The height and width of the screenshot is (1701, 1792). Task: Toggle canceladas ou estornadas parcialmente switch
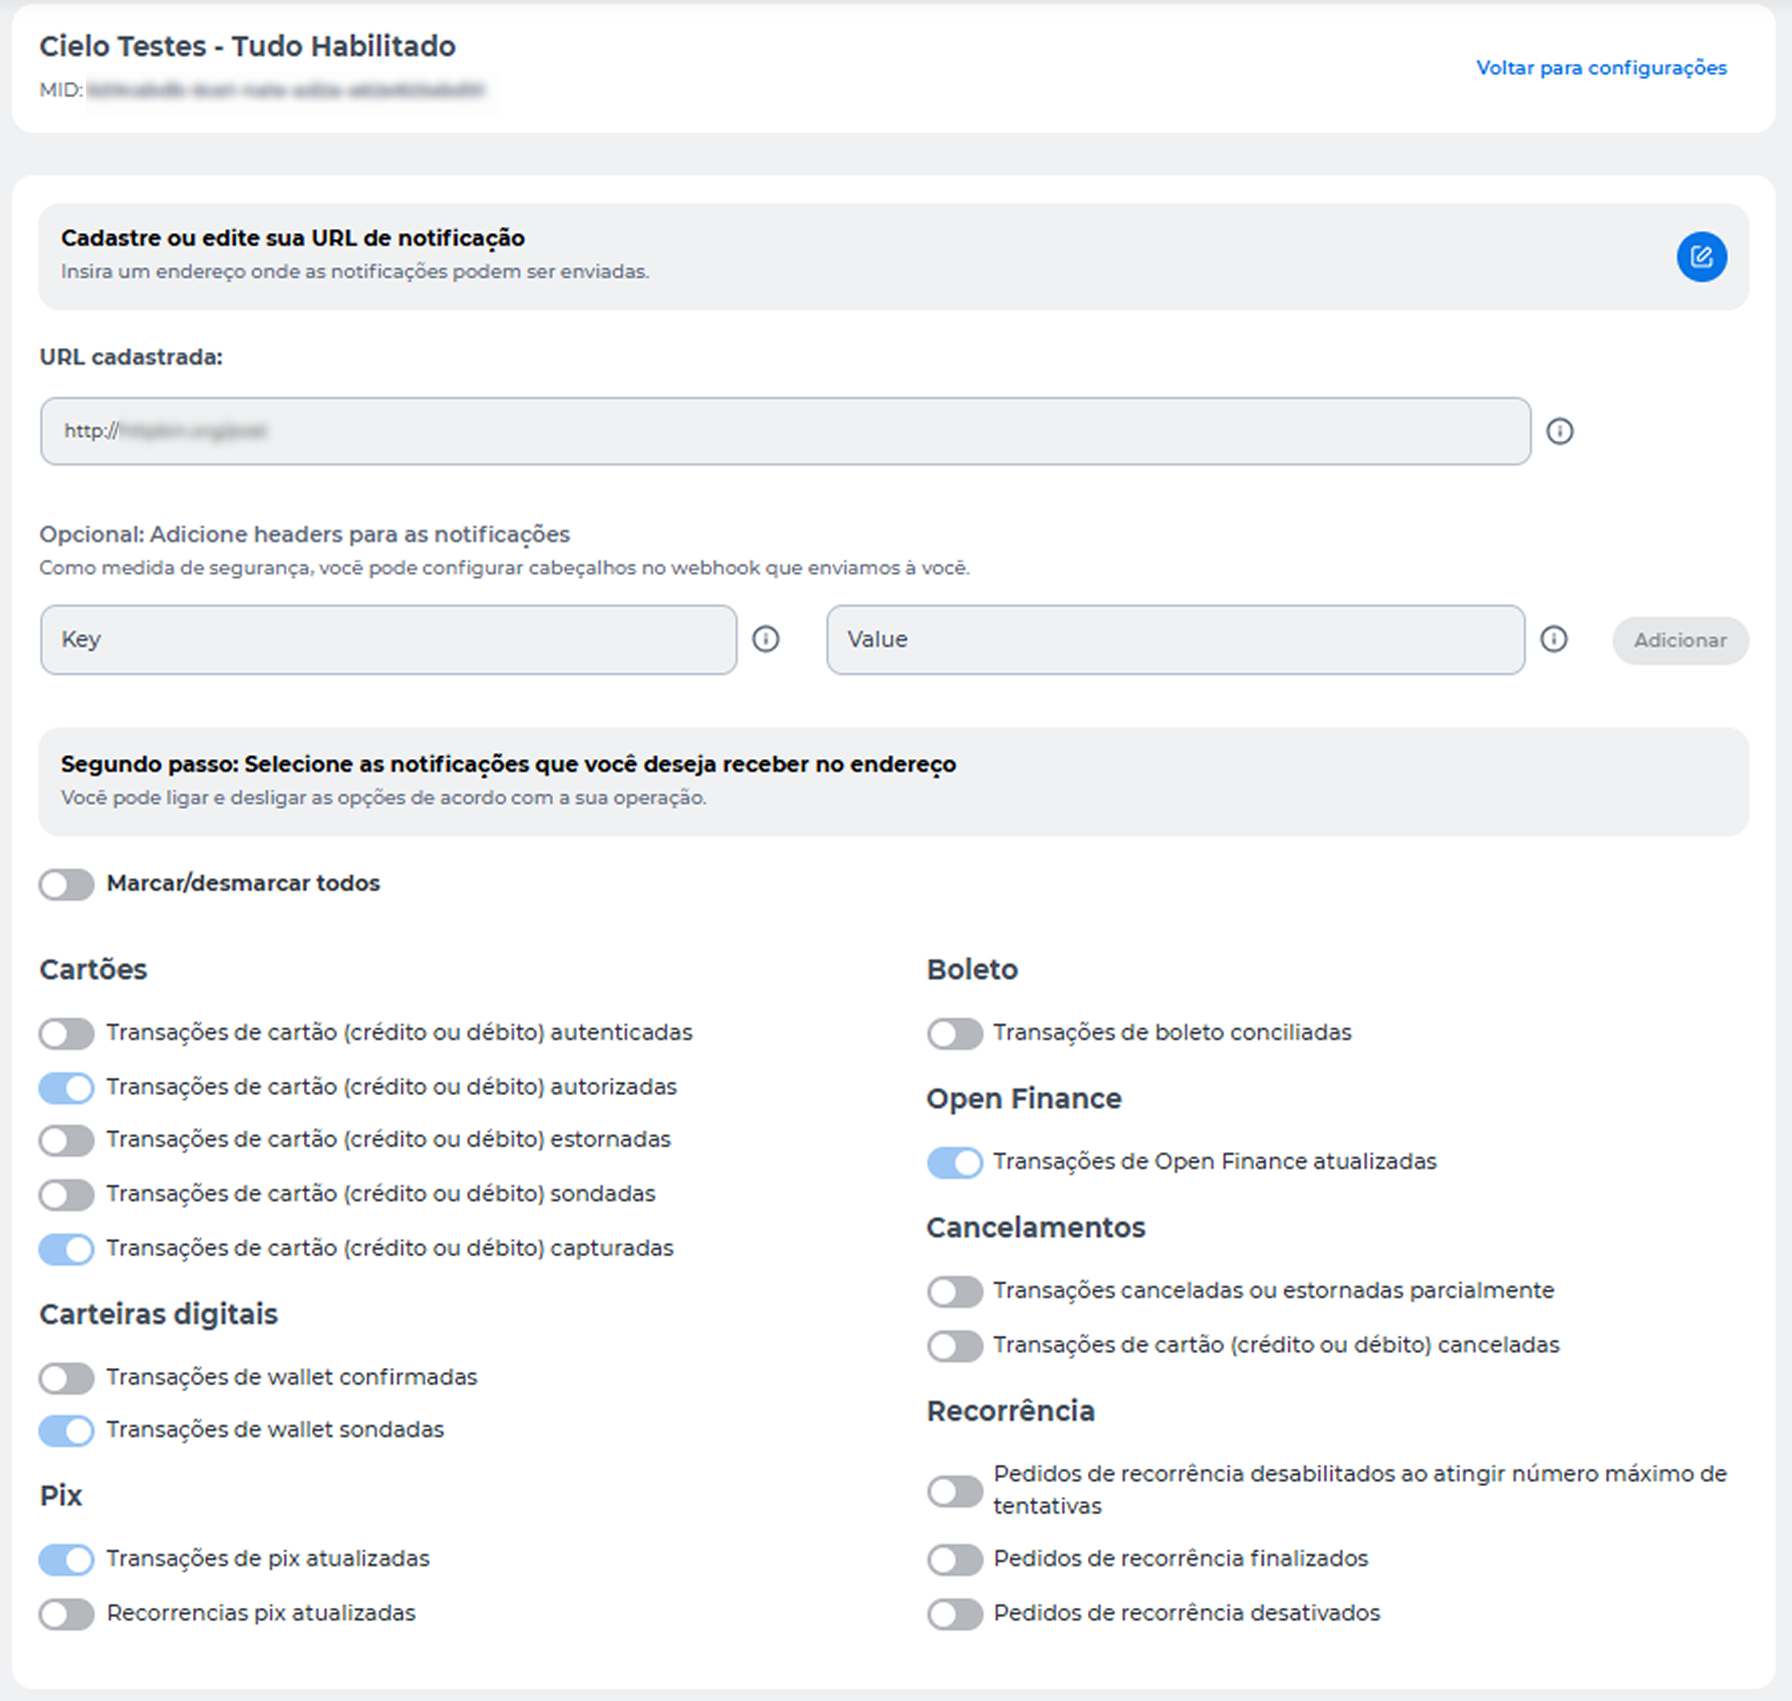click(x=955, y=1291)
